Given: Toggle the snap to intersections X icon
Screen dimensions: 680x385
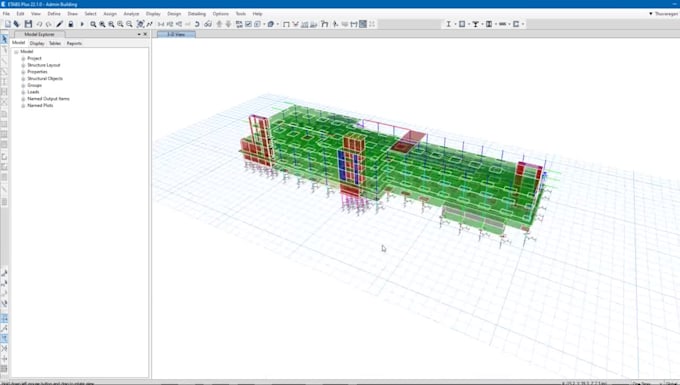Looking at the screenshot, I should (x=4, y=348).
